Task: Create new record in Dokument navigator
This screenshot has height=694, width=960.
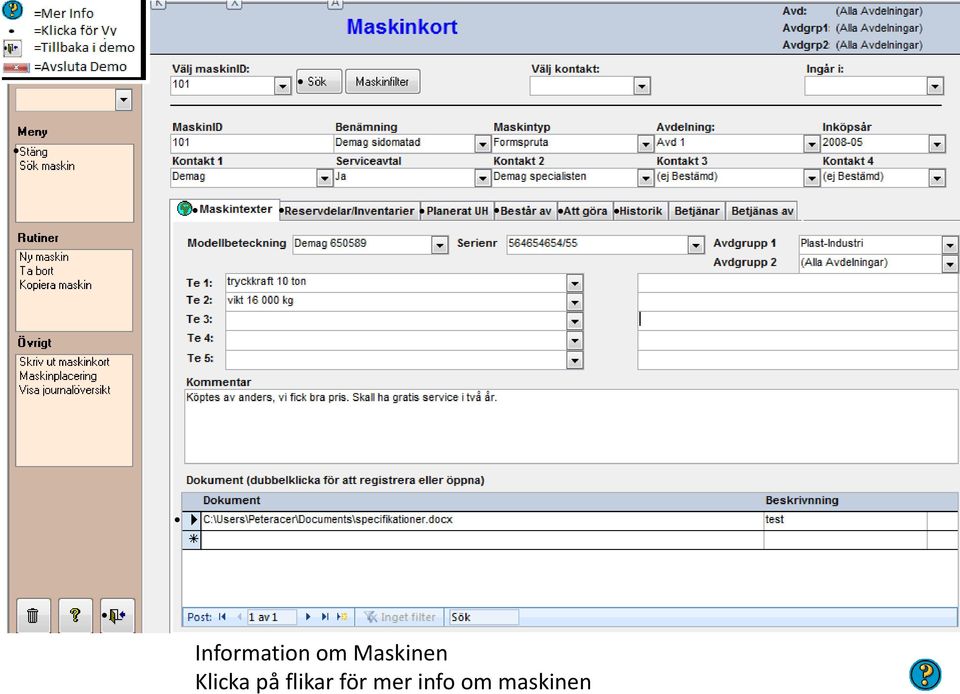Action: tap(342, 617)
